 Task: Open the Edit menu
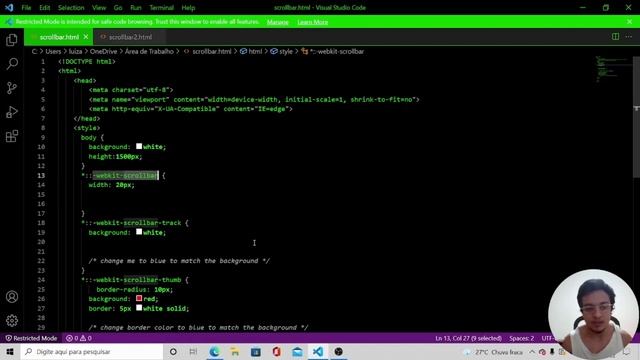pyautogui.click(x=44, y=8)
